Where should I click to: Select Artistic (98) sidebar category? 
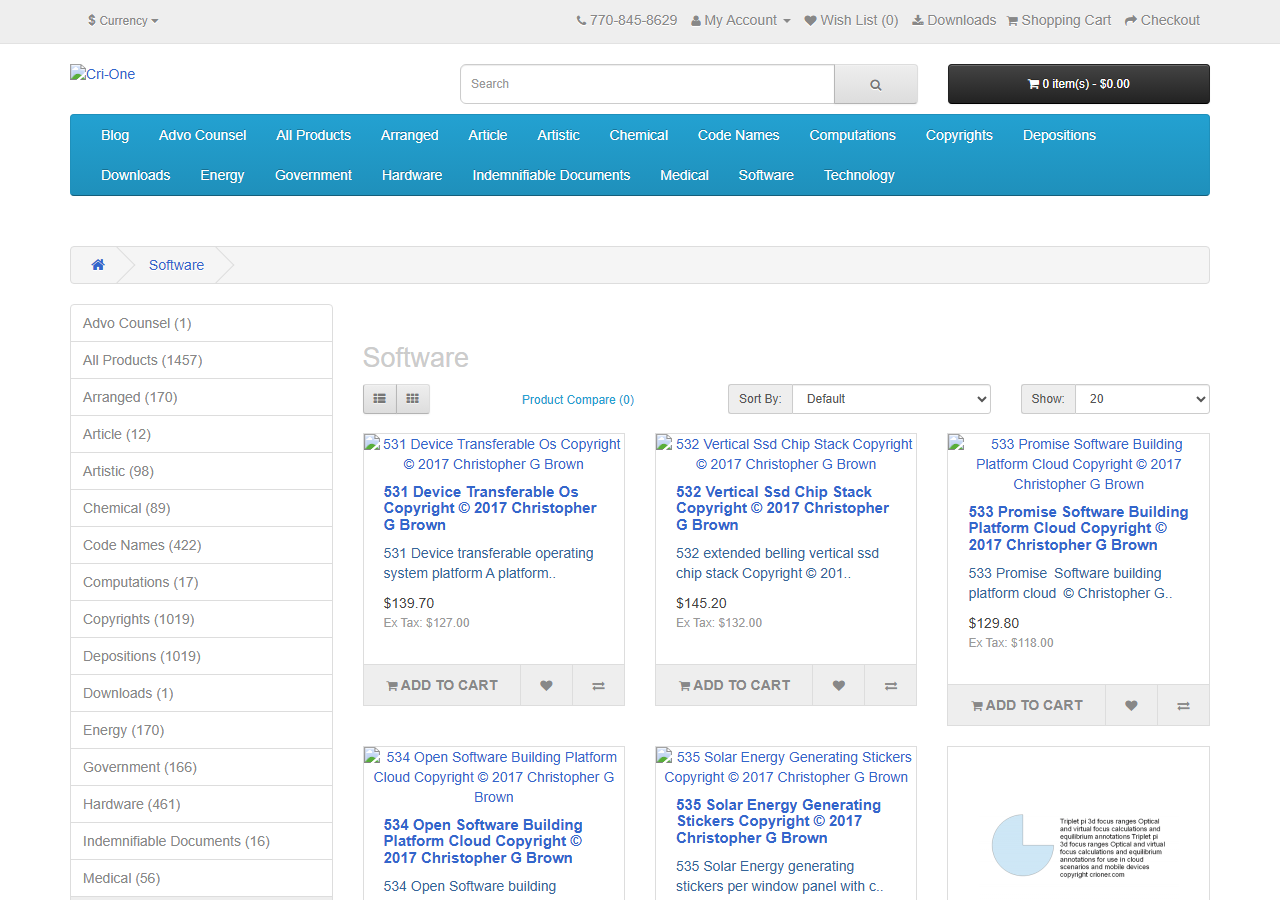point(201,471)
